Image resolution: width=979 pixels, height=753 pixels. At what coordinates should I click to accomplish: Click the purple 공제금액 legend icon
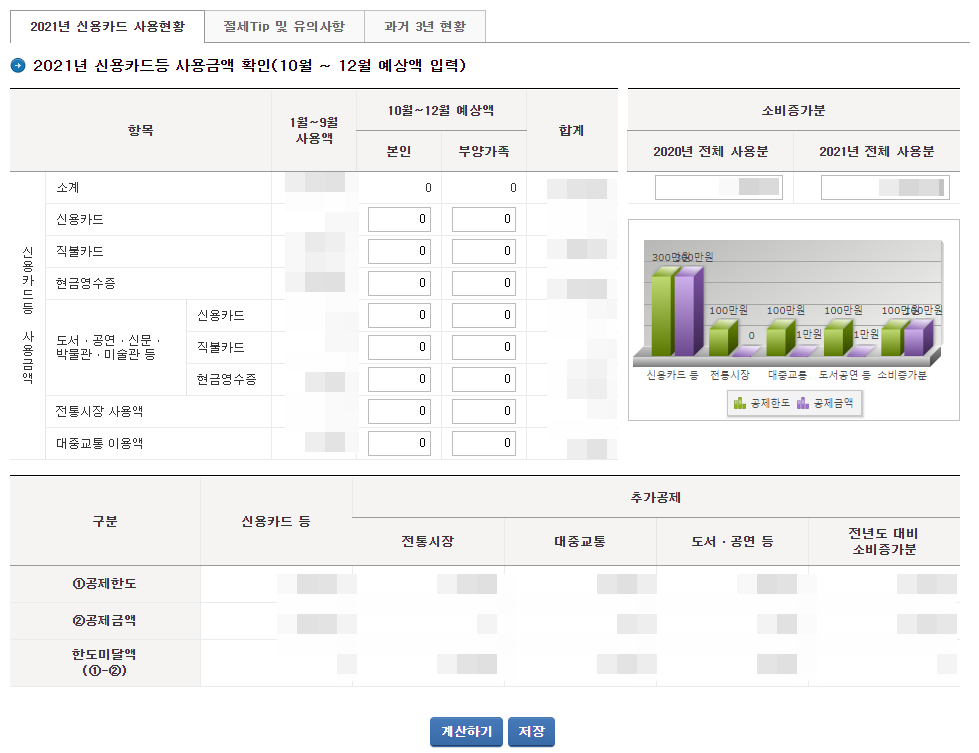point(803,403)
